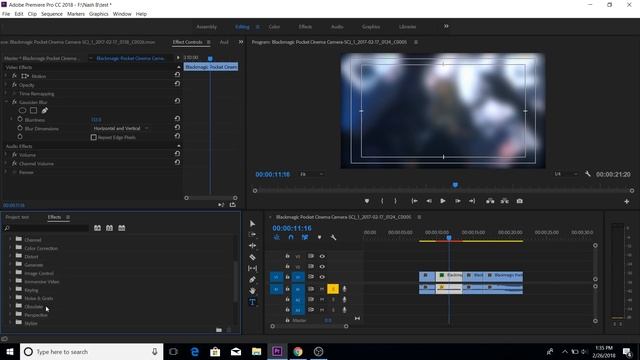Toggle V3 track output eye
640x360 pixels.
pyautogui.click(x=322, y=256)
